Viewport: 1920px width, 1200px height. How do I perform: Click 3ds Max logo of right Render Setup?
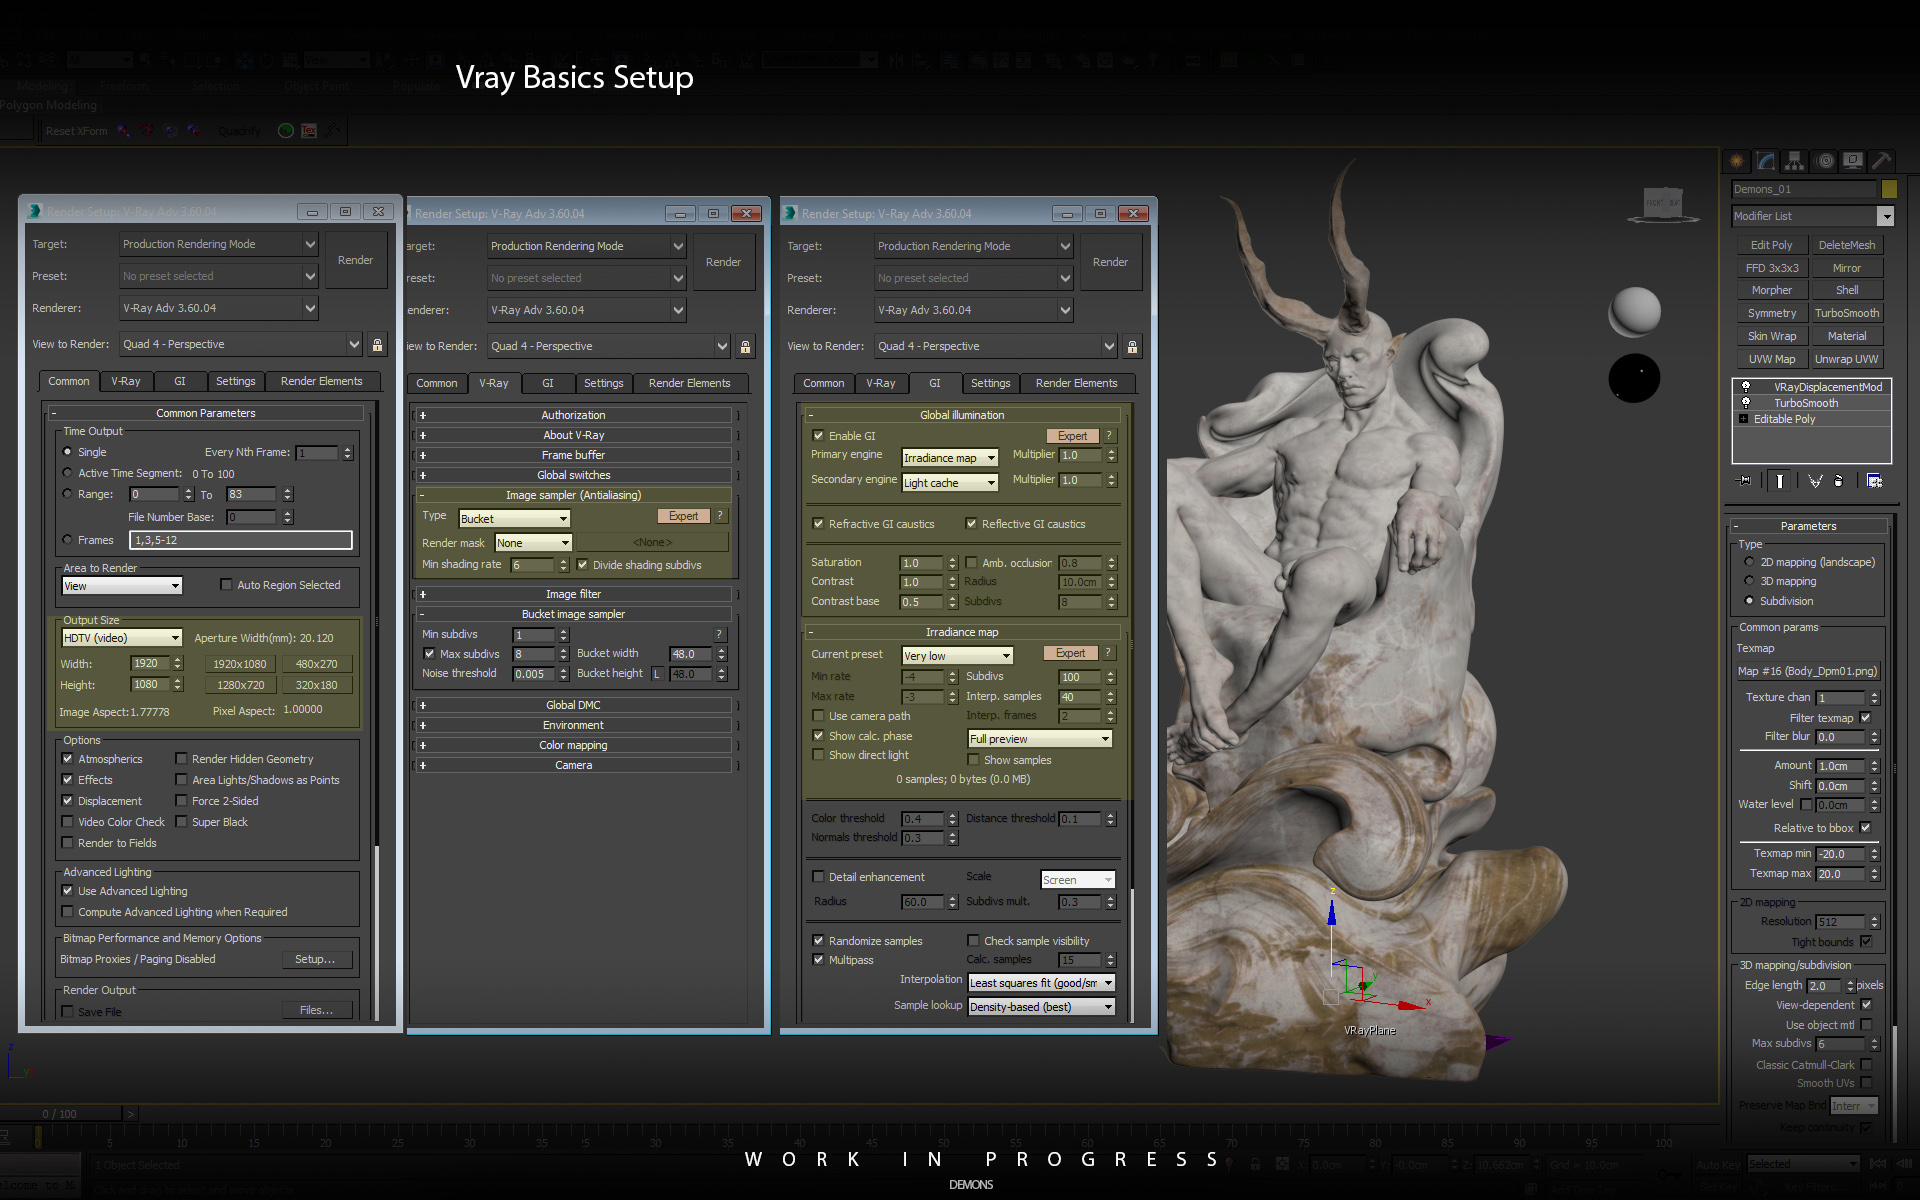point(790,213)
